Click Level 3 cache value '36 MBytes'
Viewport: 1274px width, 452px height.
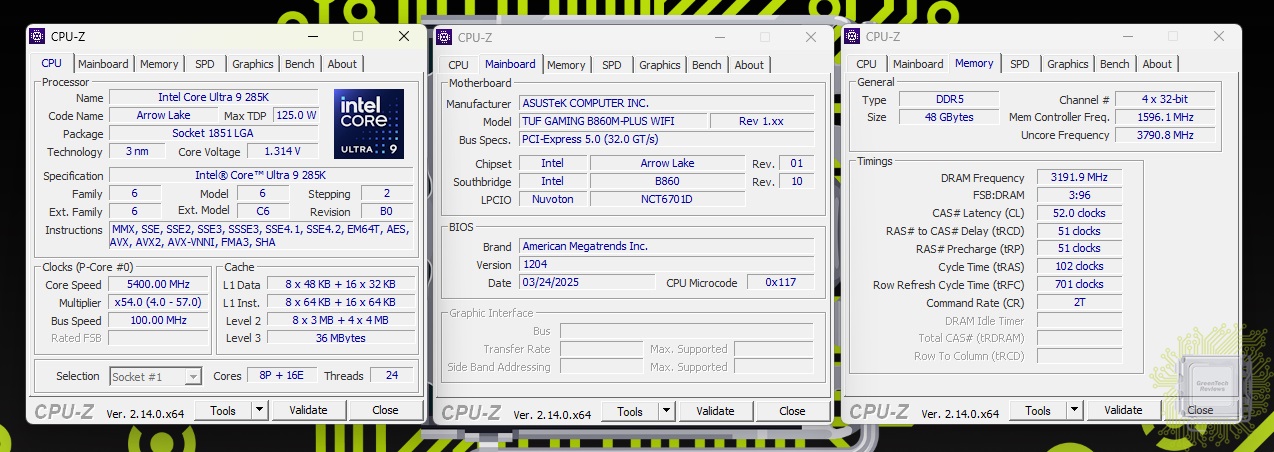(340, 338)
